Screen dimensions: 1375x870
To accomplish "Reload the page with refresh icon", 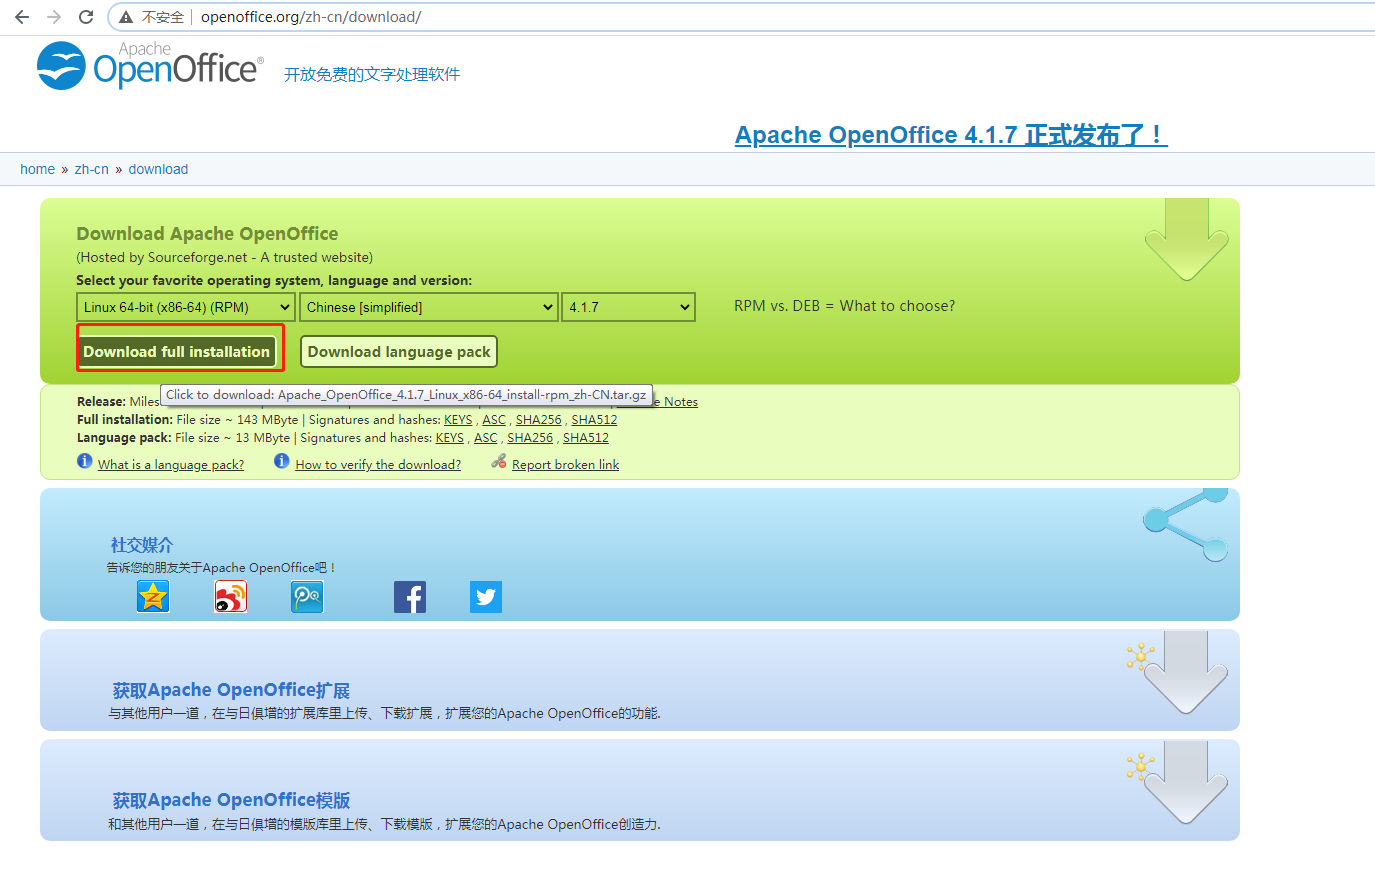I will pos(86,17).
